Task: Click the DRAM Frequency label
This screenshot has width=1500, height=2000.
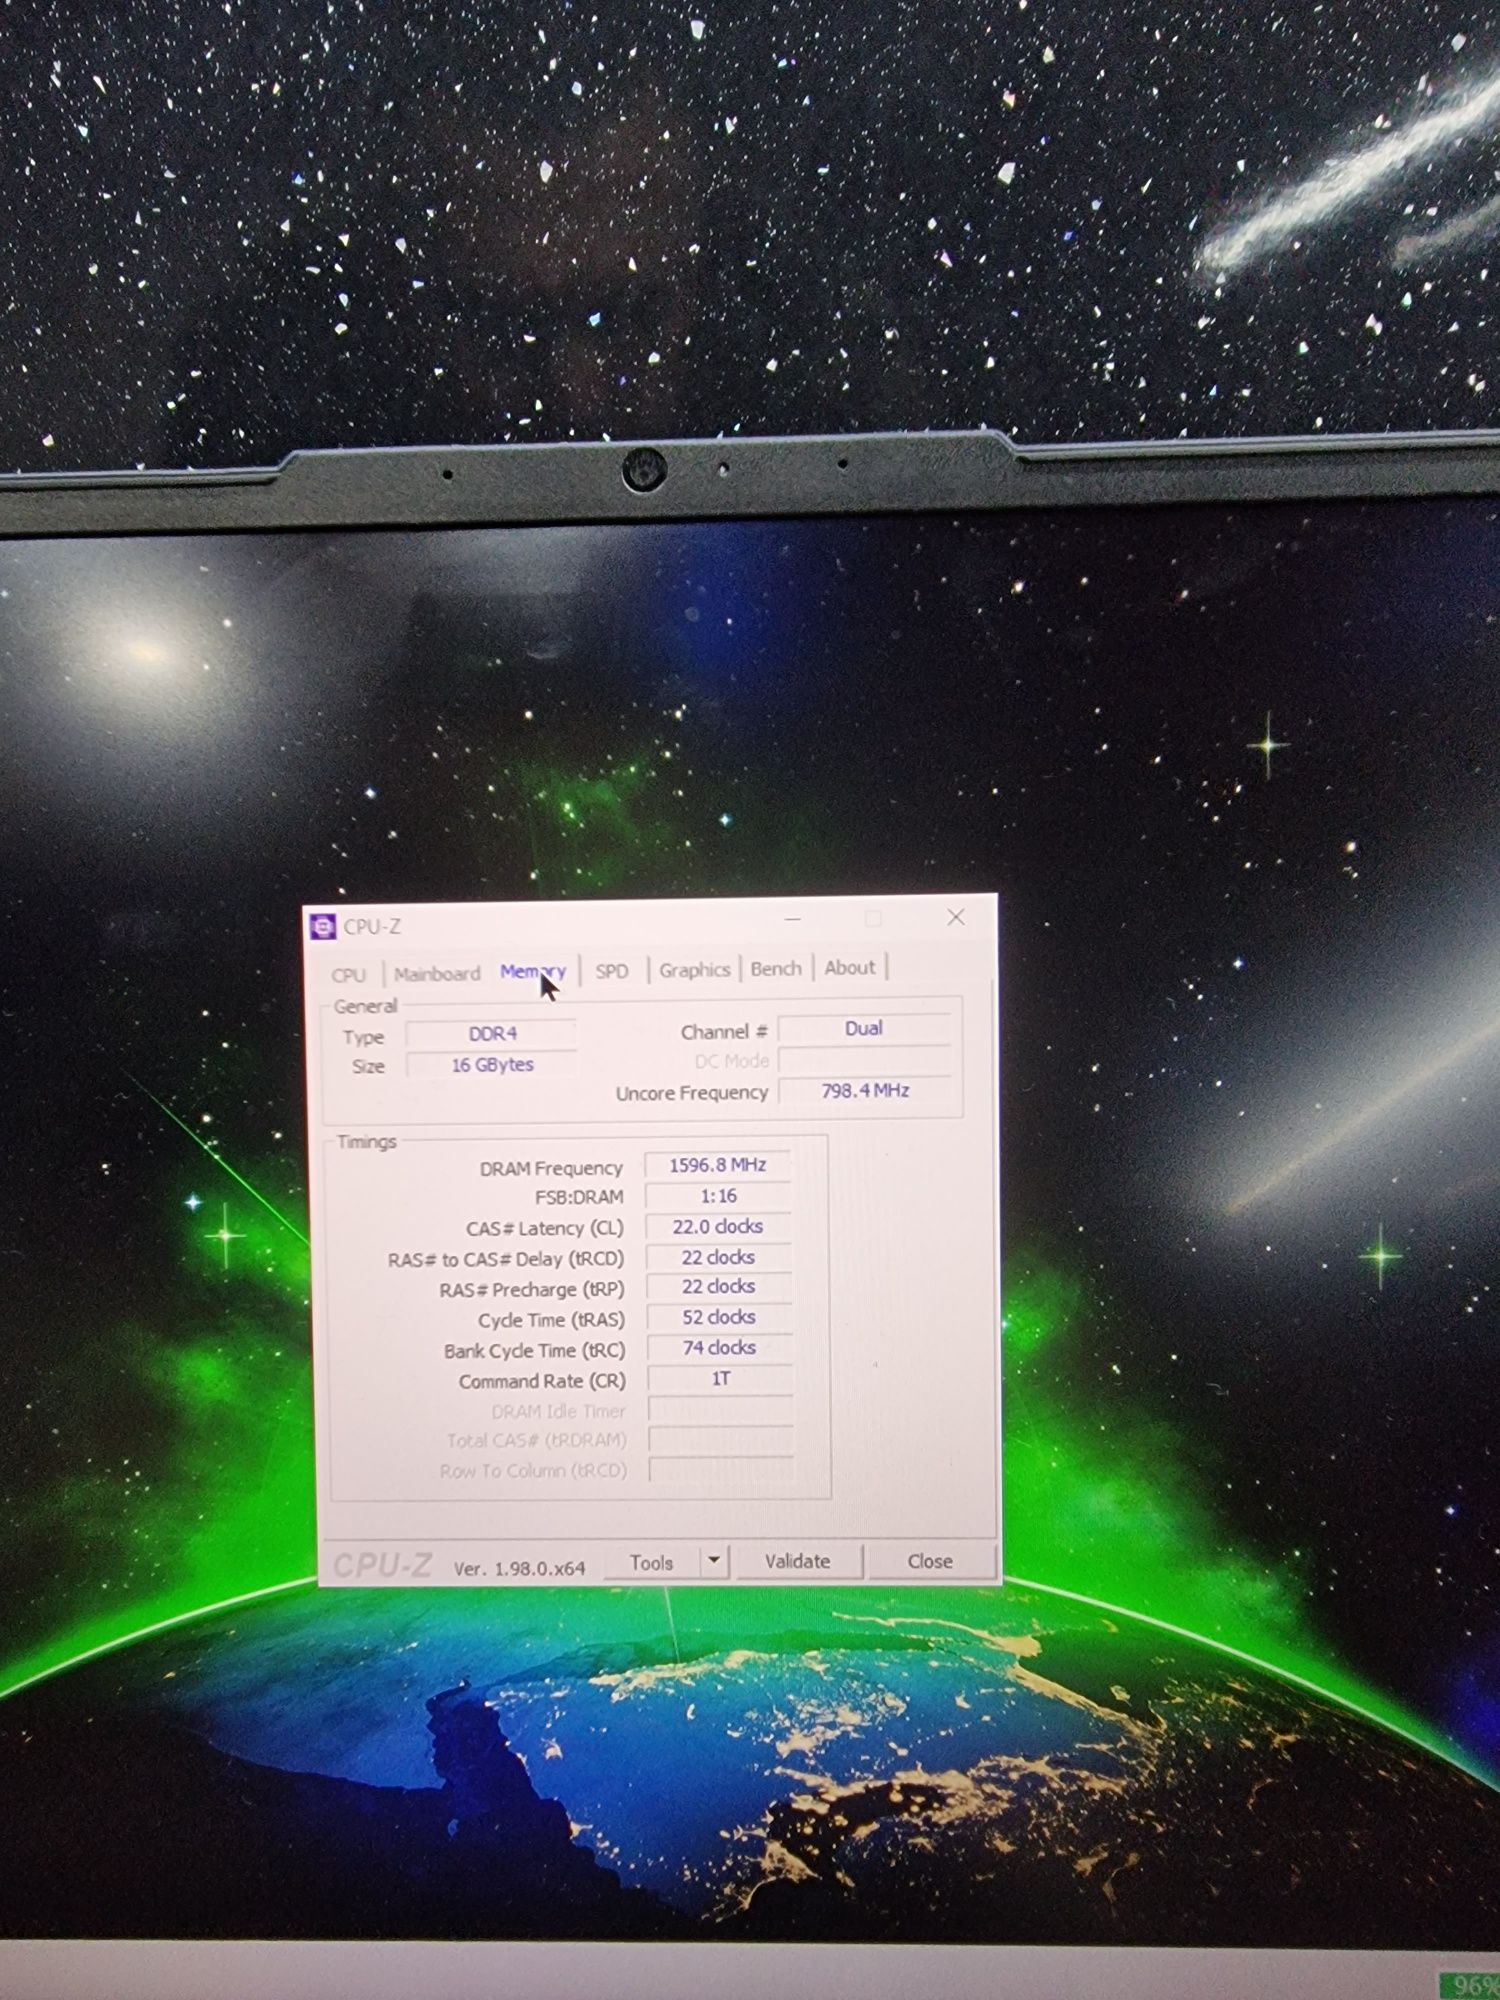Action: pyautogui.click(x=551, y=1168)
